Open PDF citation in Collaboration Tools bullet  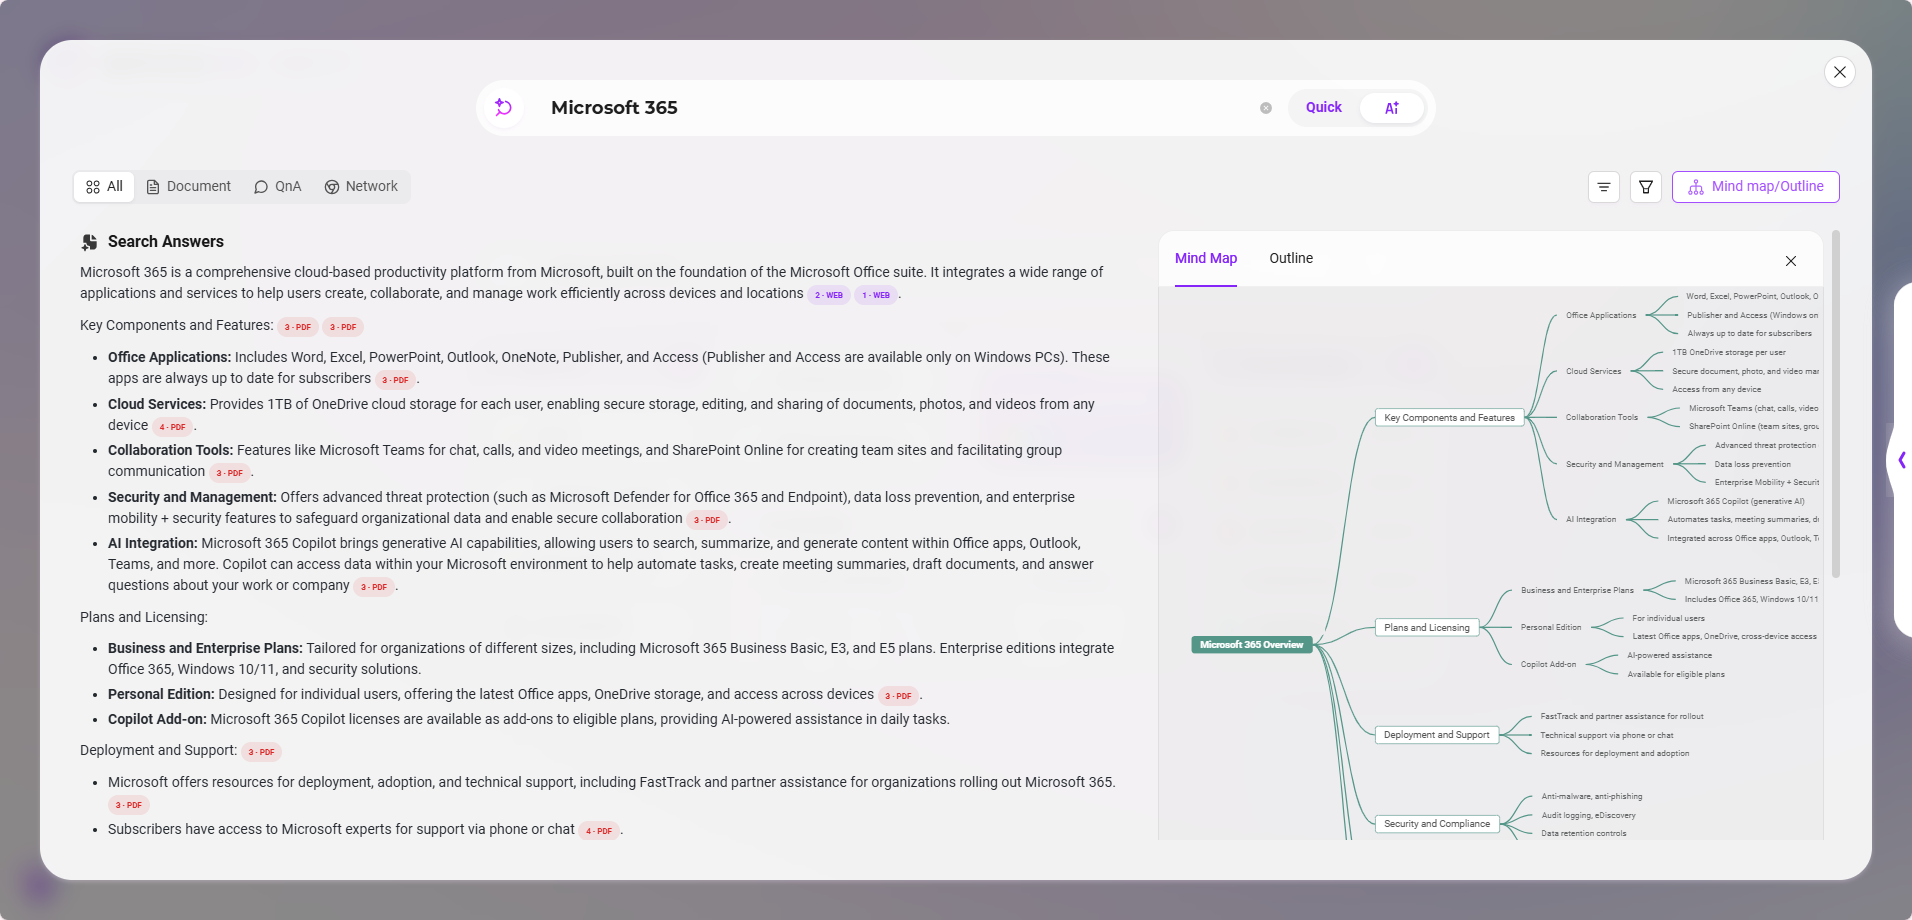(x=229, y=473)
